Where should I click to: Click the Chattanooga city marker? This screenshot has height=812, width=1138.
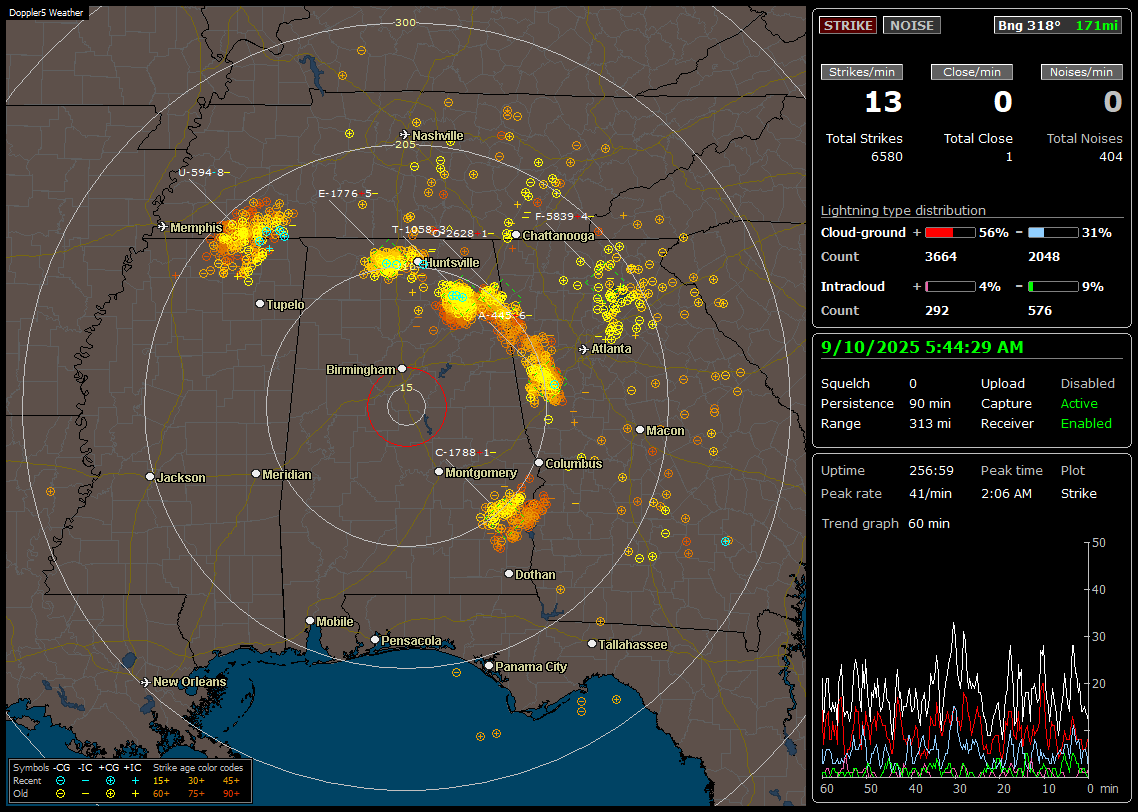pyautogui.click(x=516, y=234)
